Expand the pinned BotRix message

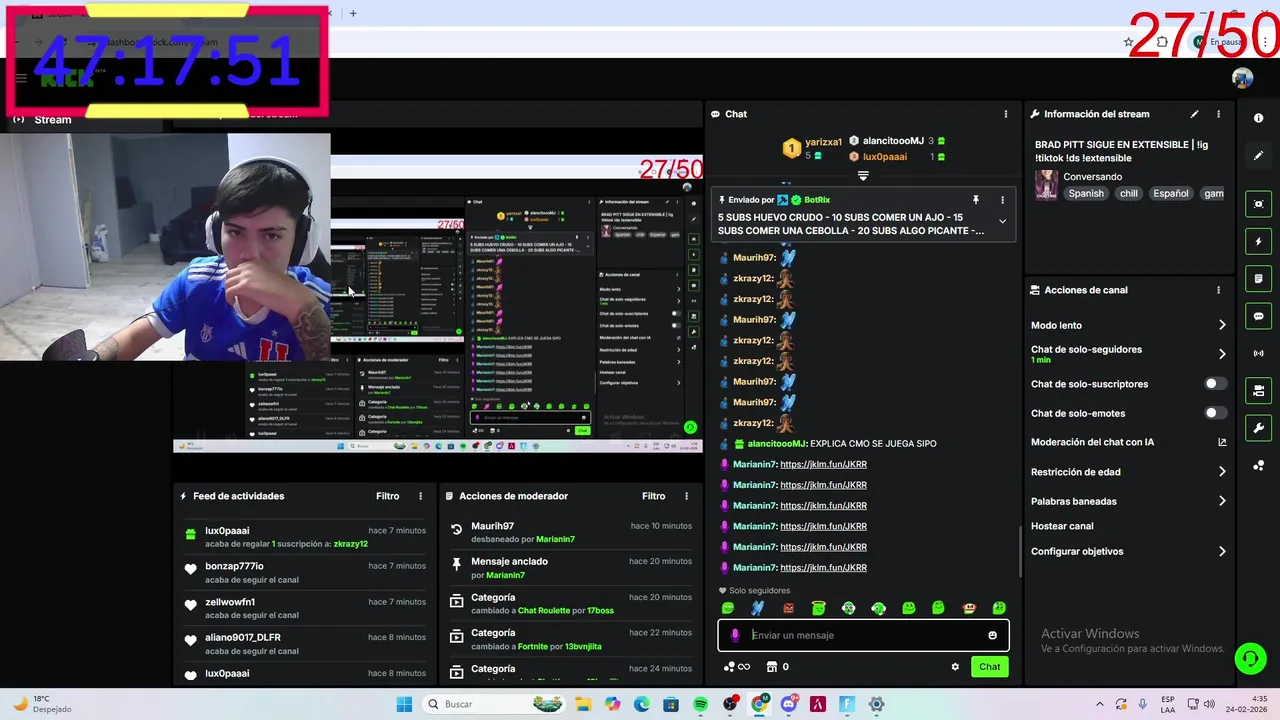pos(1002,222)
